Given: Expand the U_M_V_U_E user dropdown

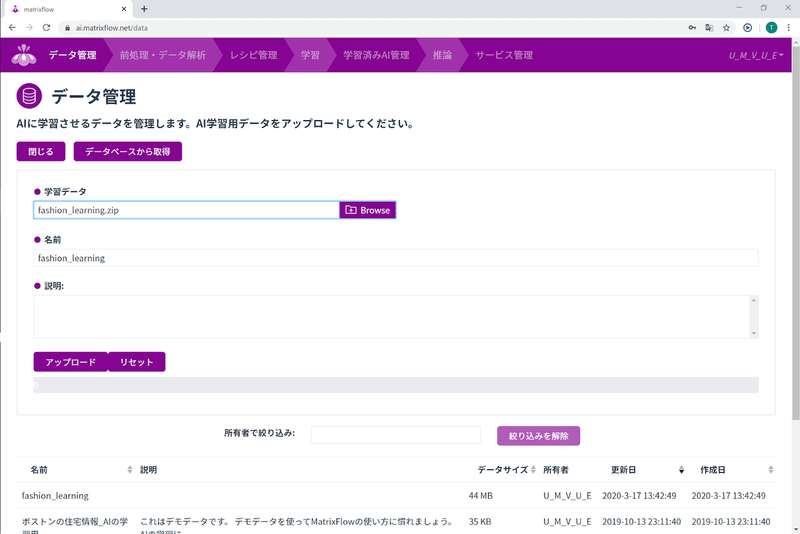Looking at the screenshot, I should (x=756, y=55).
